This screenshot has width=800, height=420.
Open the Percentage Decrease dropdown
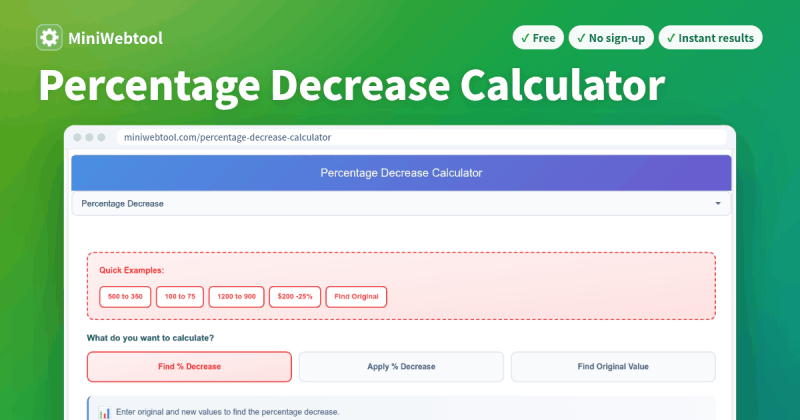[x=401, y=204]
